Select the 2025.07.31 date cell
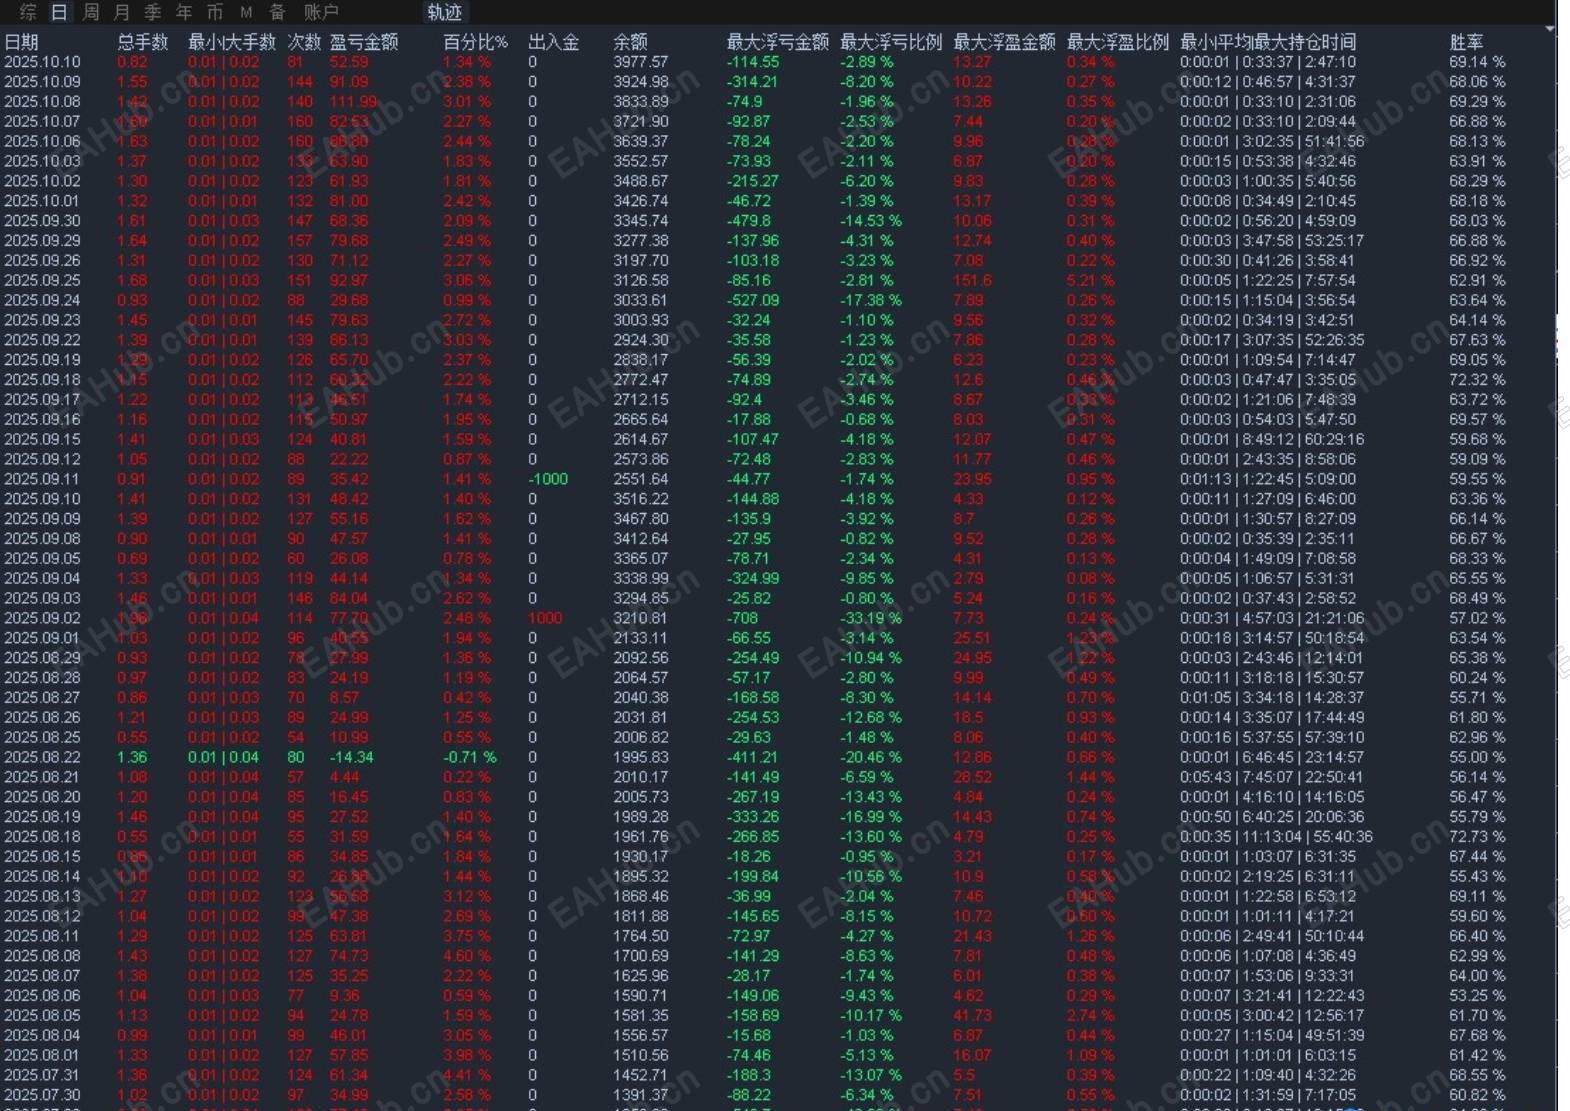This screenshot has width=1570, height=1111. [x=42, y=1075]
